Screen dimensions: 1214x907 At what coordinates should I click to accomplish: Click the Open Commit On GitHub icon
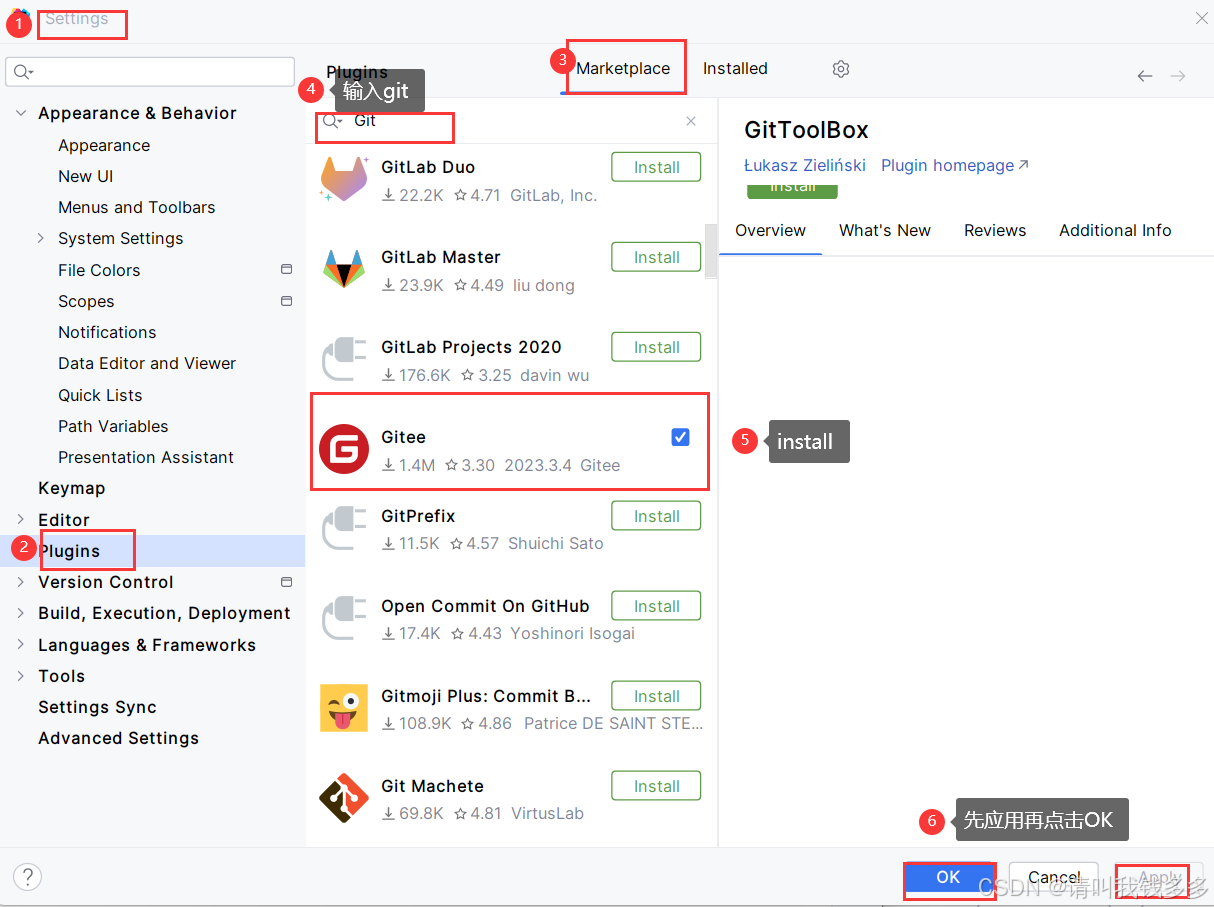[344, 619]
